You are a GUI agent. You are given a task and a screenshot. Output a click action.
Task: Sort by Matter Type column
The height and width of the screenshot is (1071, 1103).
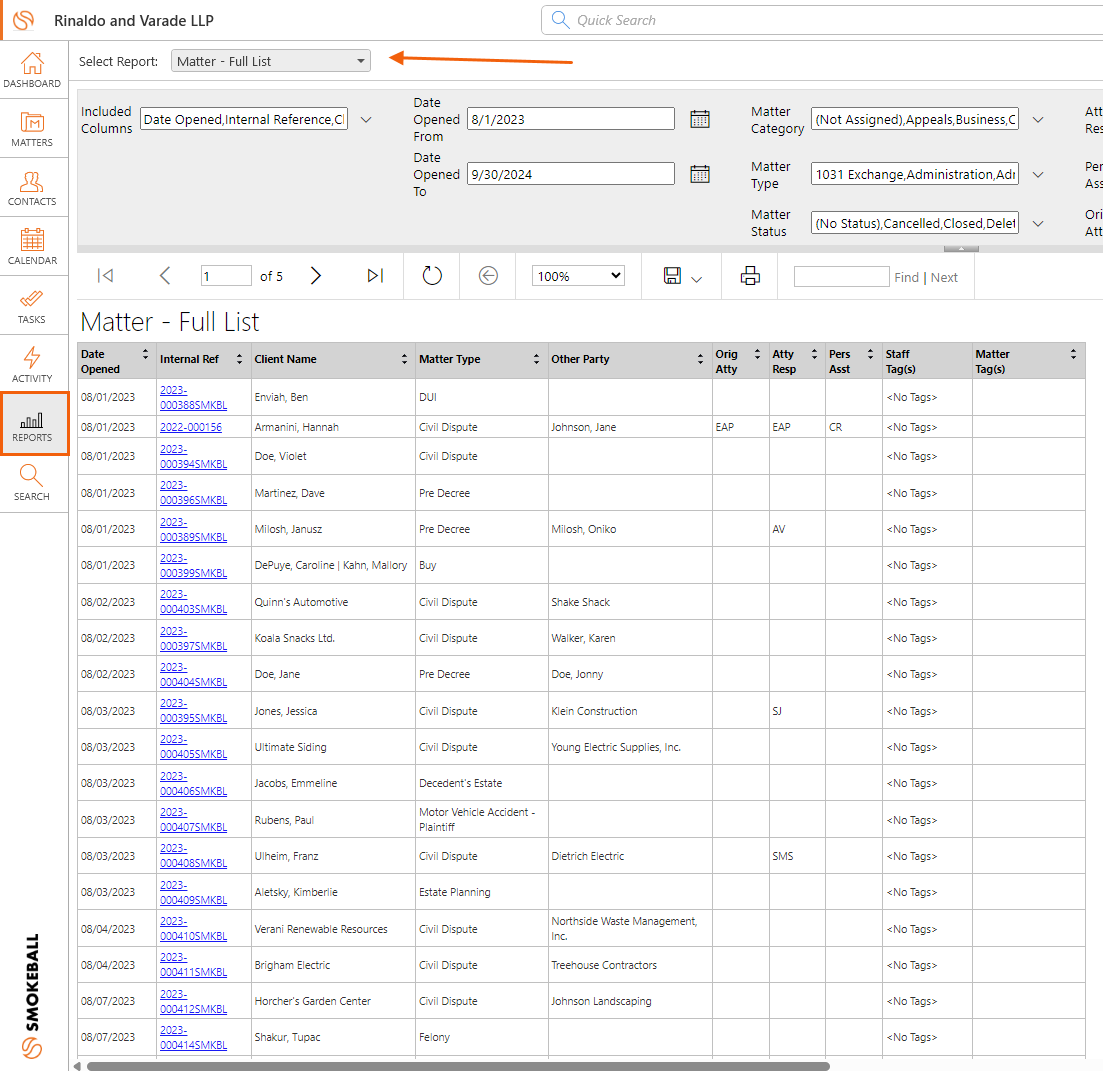click(536, 359)
